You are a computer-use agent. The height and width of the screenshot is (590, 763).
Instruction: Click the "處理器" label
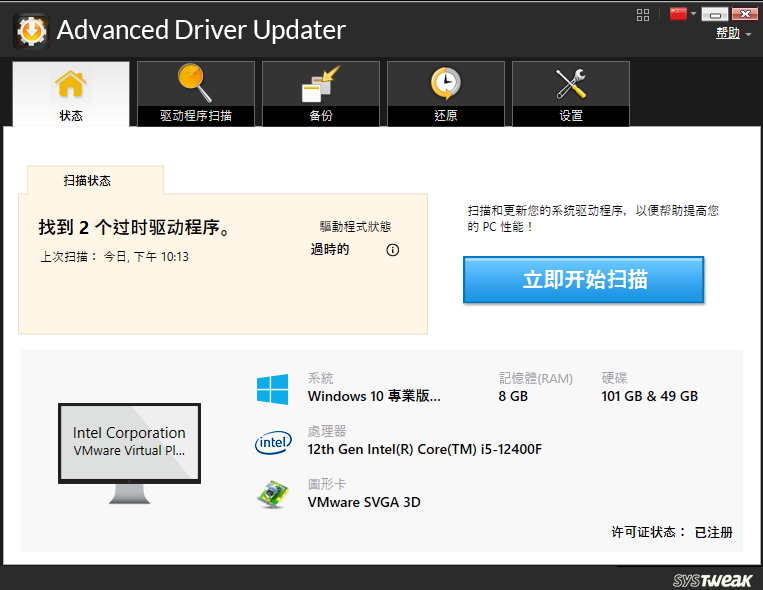pos(327,431)
